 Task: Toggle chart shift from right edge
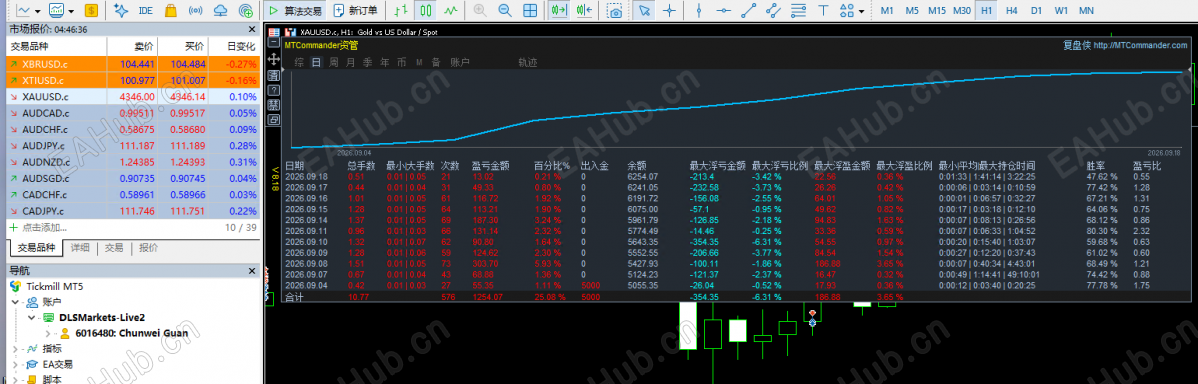tap(585, 11)
